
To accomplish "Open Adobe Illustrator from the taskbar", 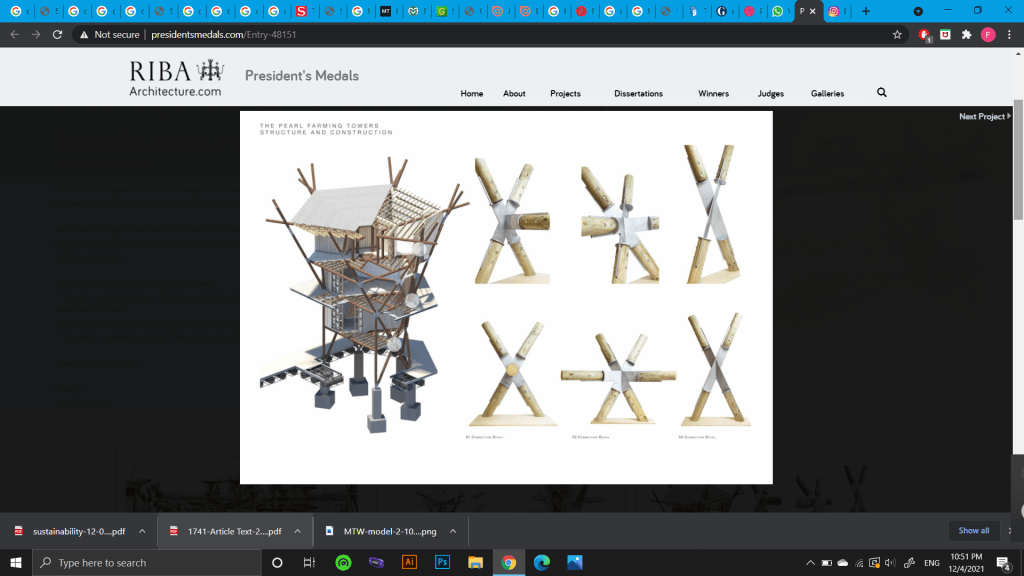I will point(409,563).
